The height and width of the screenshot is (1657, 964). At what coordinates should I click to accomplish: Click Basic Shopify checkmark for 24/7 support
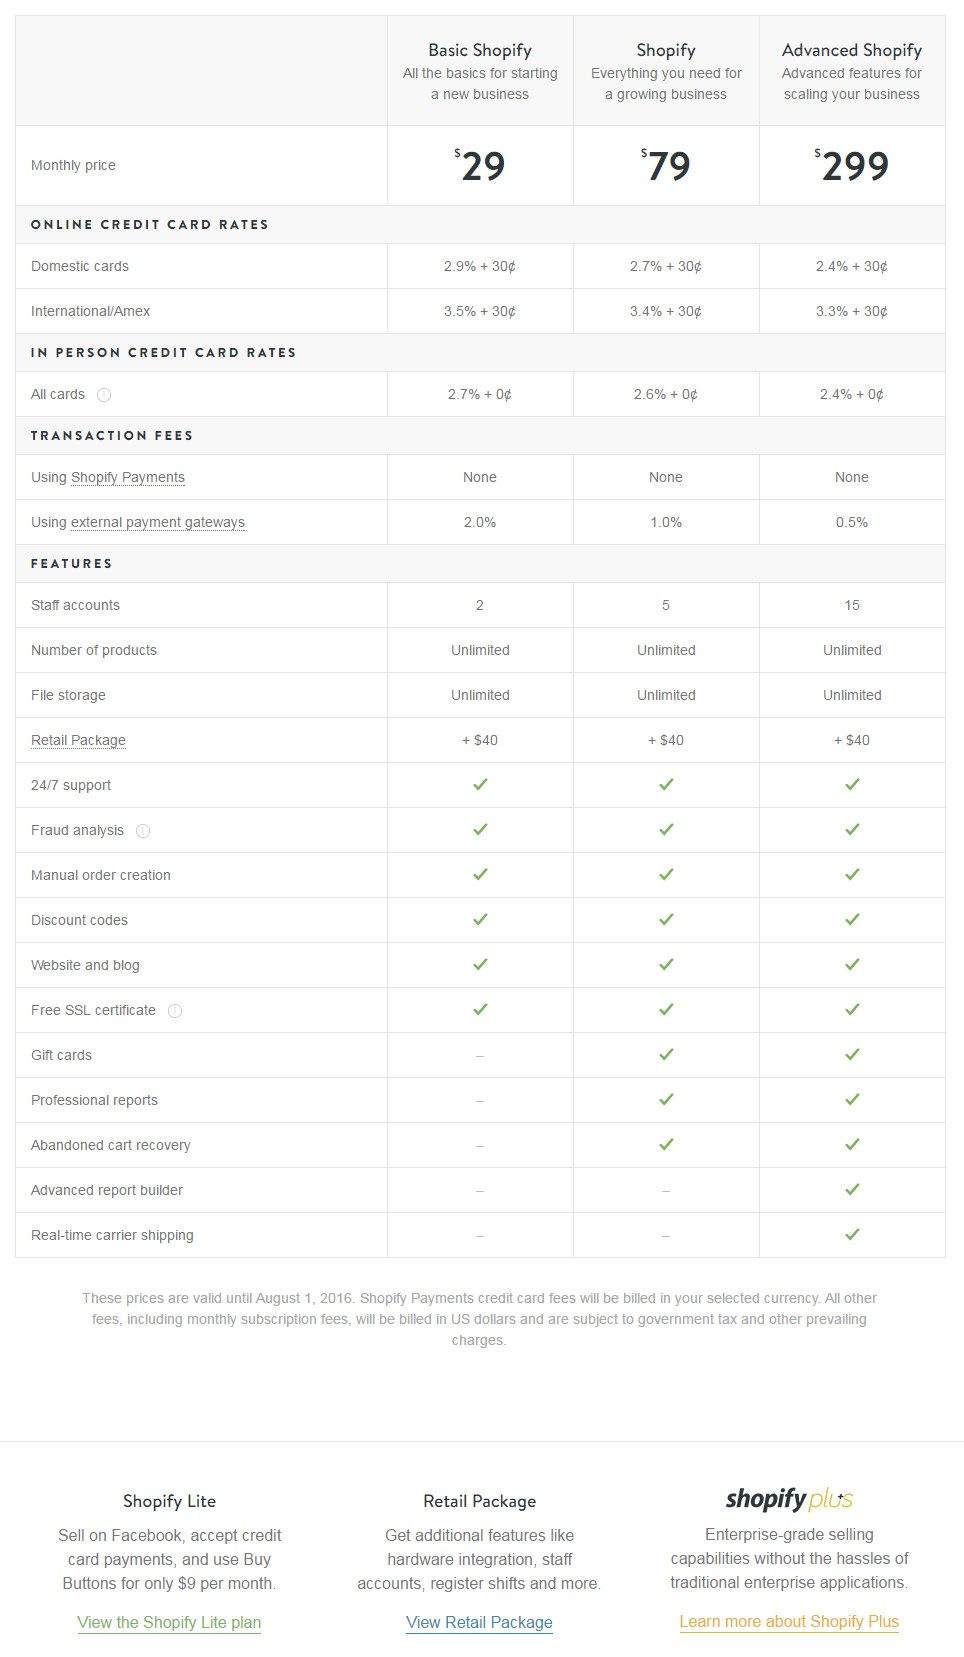click(480, 785)
